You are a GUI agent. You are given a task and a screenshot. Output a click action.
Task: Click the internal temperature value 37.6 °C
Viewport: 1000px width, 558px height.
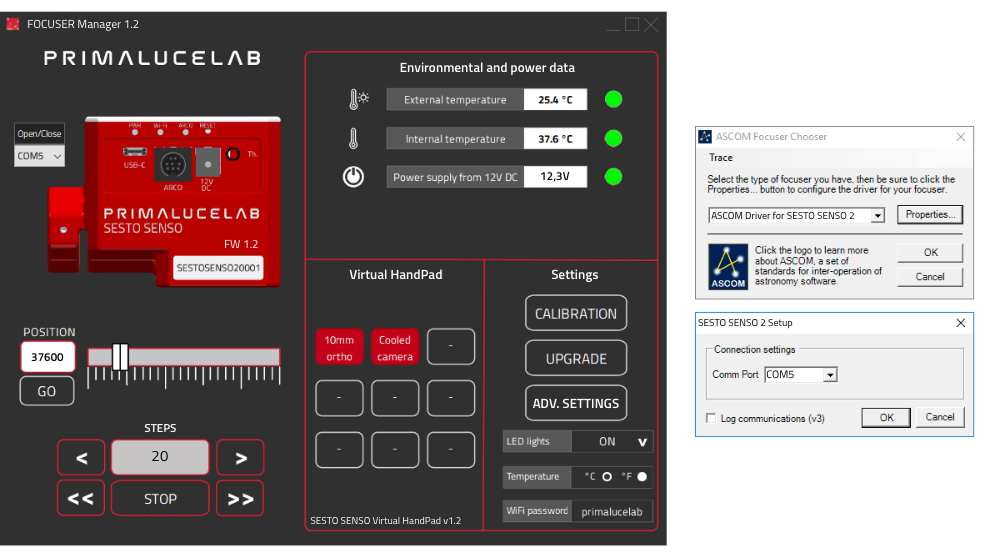[x=555, y=138]
